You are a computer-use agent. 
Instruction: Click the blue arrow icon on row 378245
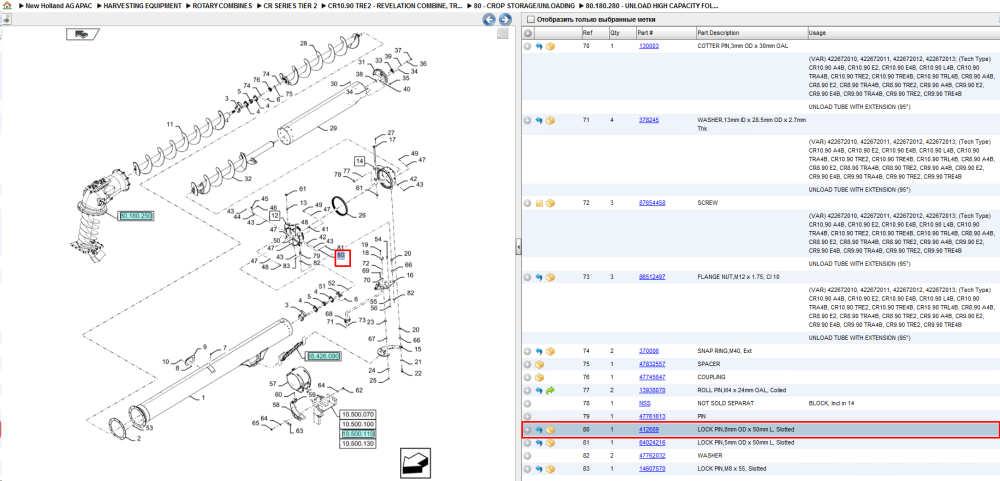click(x=539, y=120)
